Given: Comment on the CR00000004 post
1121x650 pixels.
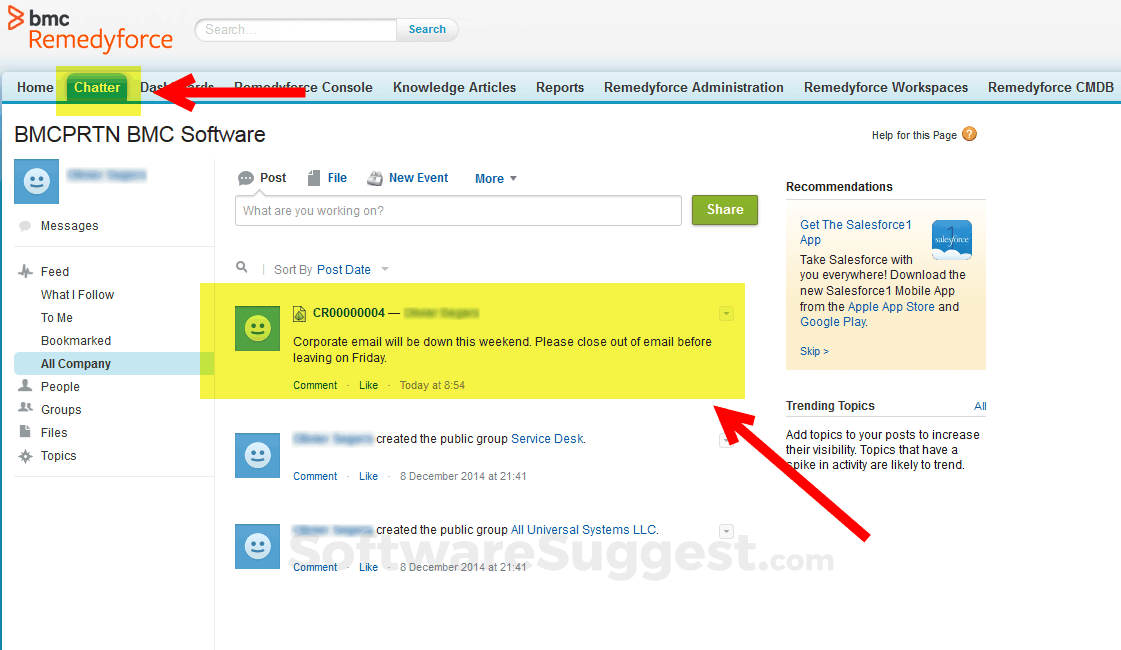Looking at the screenshot, I should (x=315, y=385).
